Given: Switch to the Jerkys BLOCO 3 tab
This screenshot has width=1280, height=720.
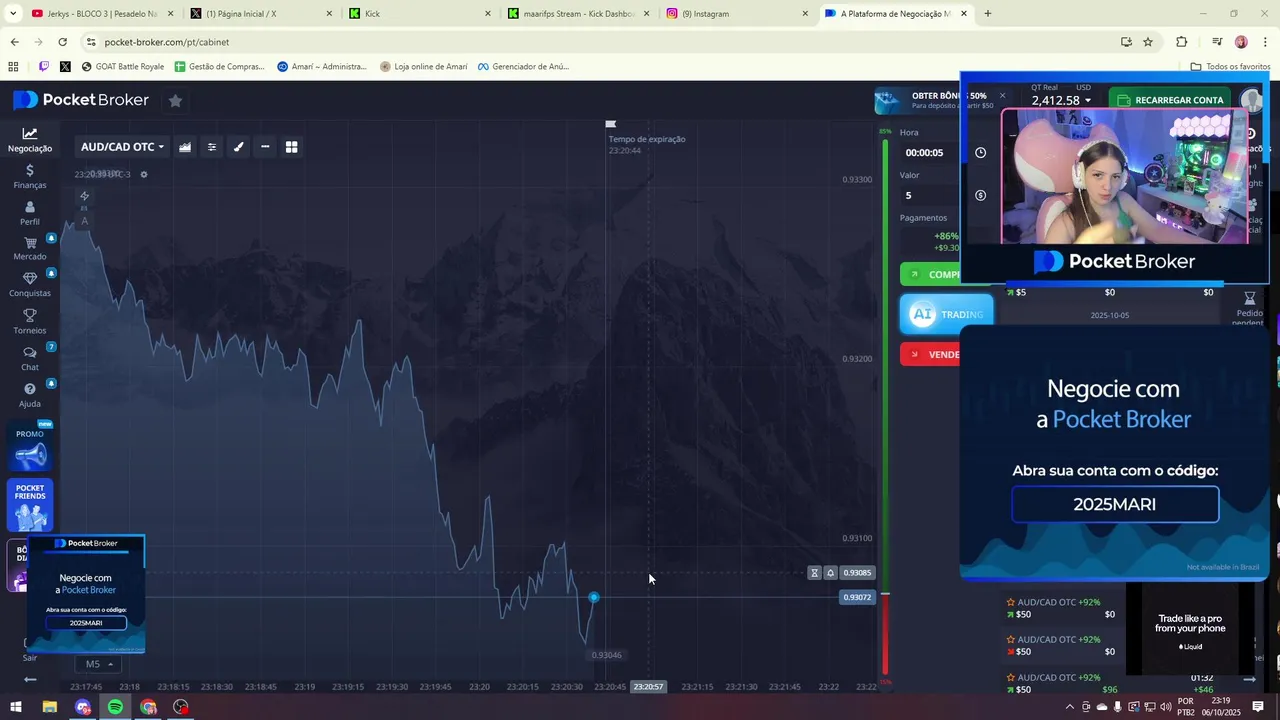Looking at the screenshot, I should 102,14.
